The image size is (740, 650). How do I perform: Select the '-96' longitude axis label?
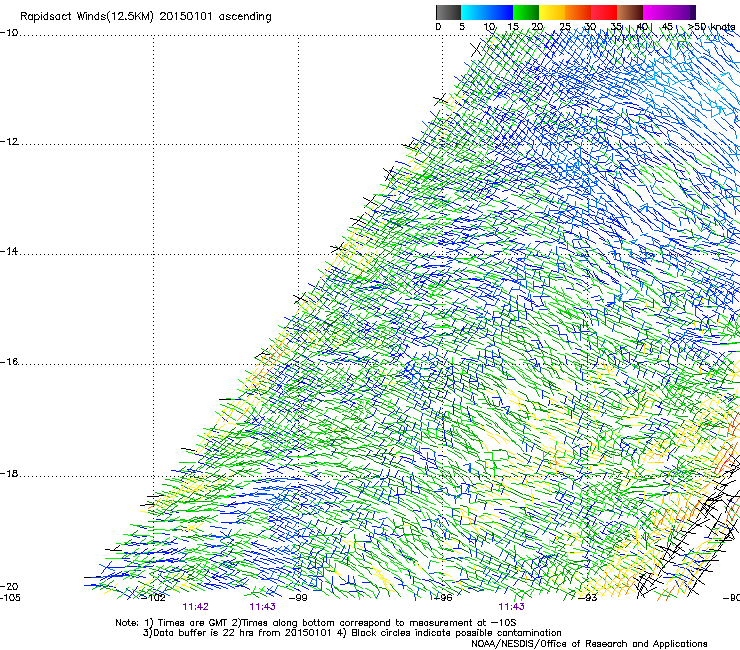click(x=443, y=598)
